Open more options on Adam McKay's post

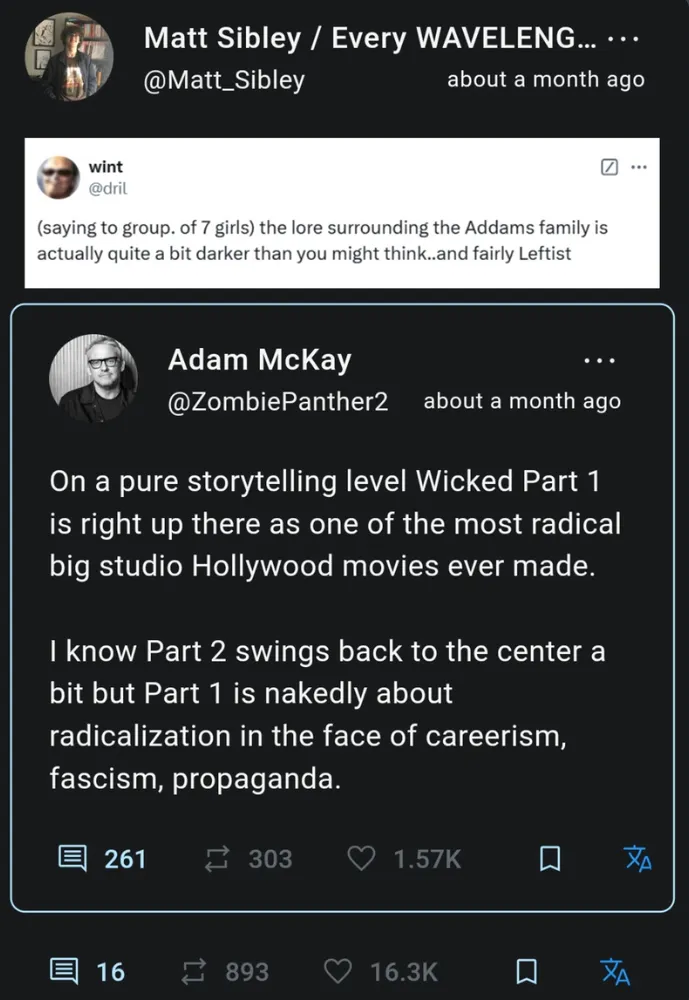599,360
